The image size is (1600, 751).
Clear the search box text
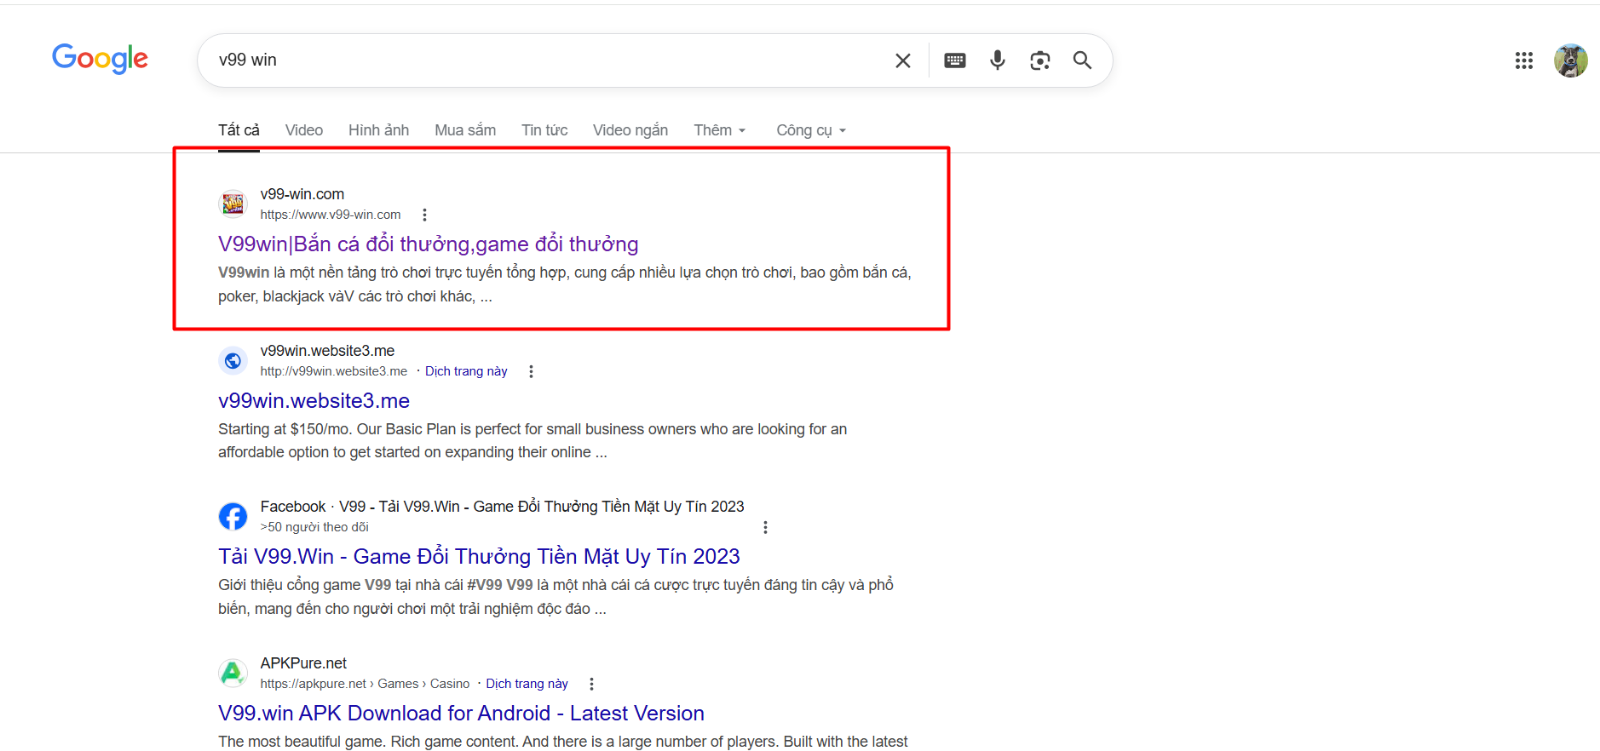tap(902, 61)
